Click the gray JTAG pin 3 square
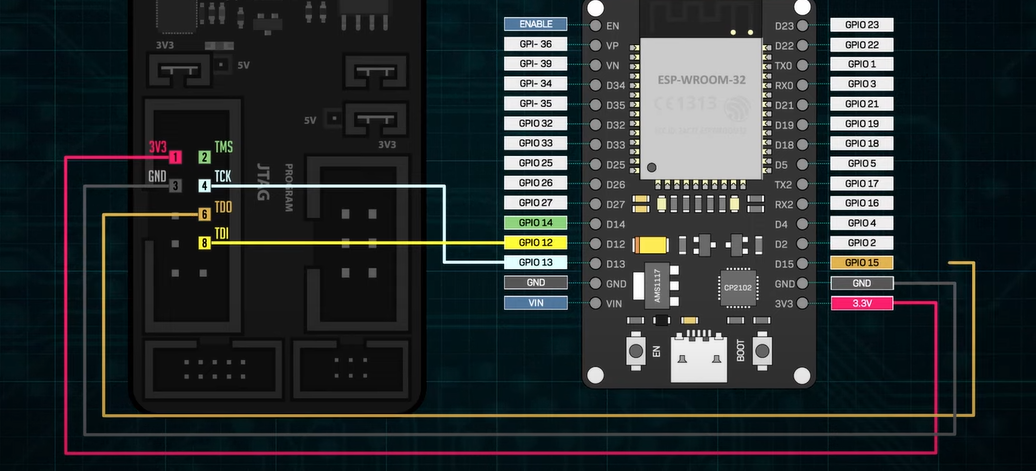This screenshot has width=1036, height=471. coord(175,186)
